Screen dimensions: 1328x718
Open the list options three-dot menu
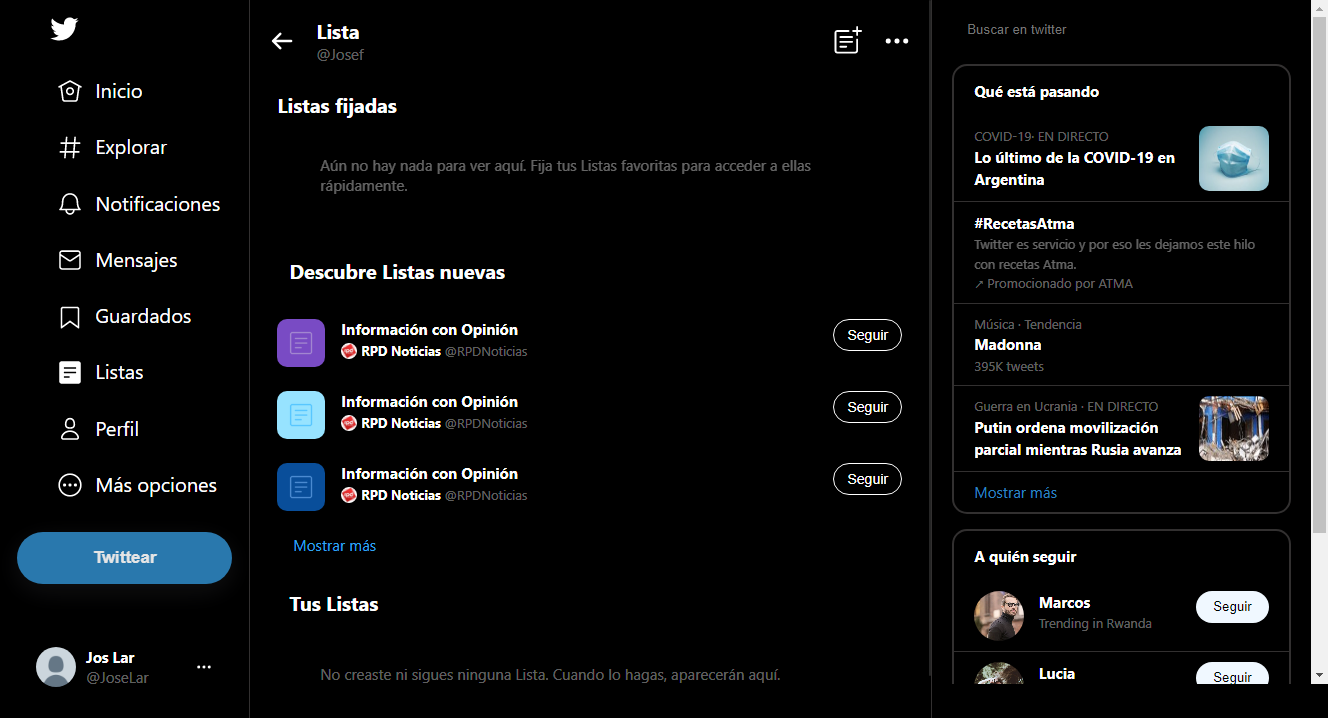tap(897, 41)
